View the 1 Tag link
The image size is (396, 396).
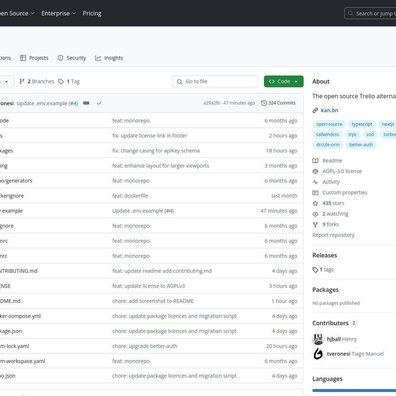pyautogui.click(x=69, y=81)
